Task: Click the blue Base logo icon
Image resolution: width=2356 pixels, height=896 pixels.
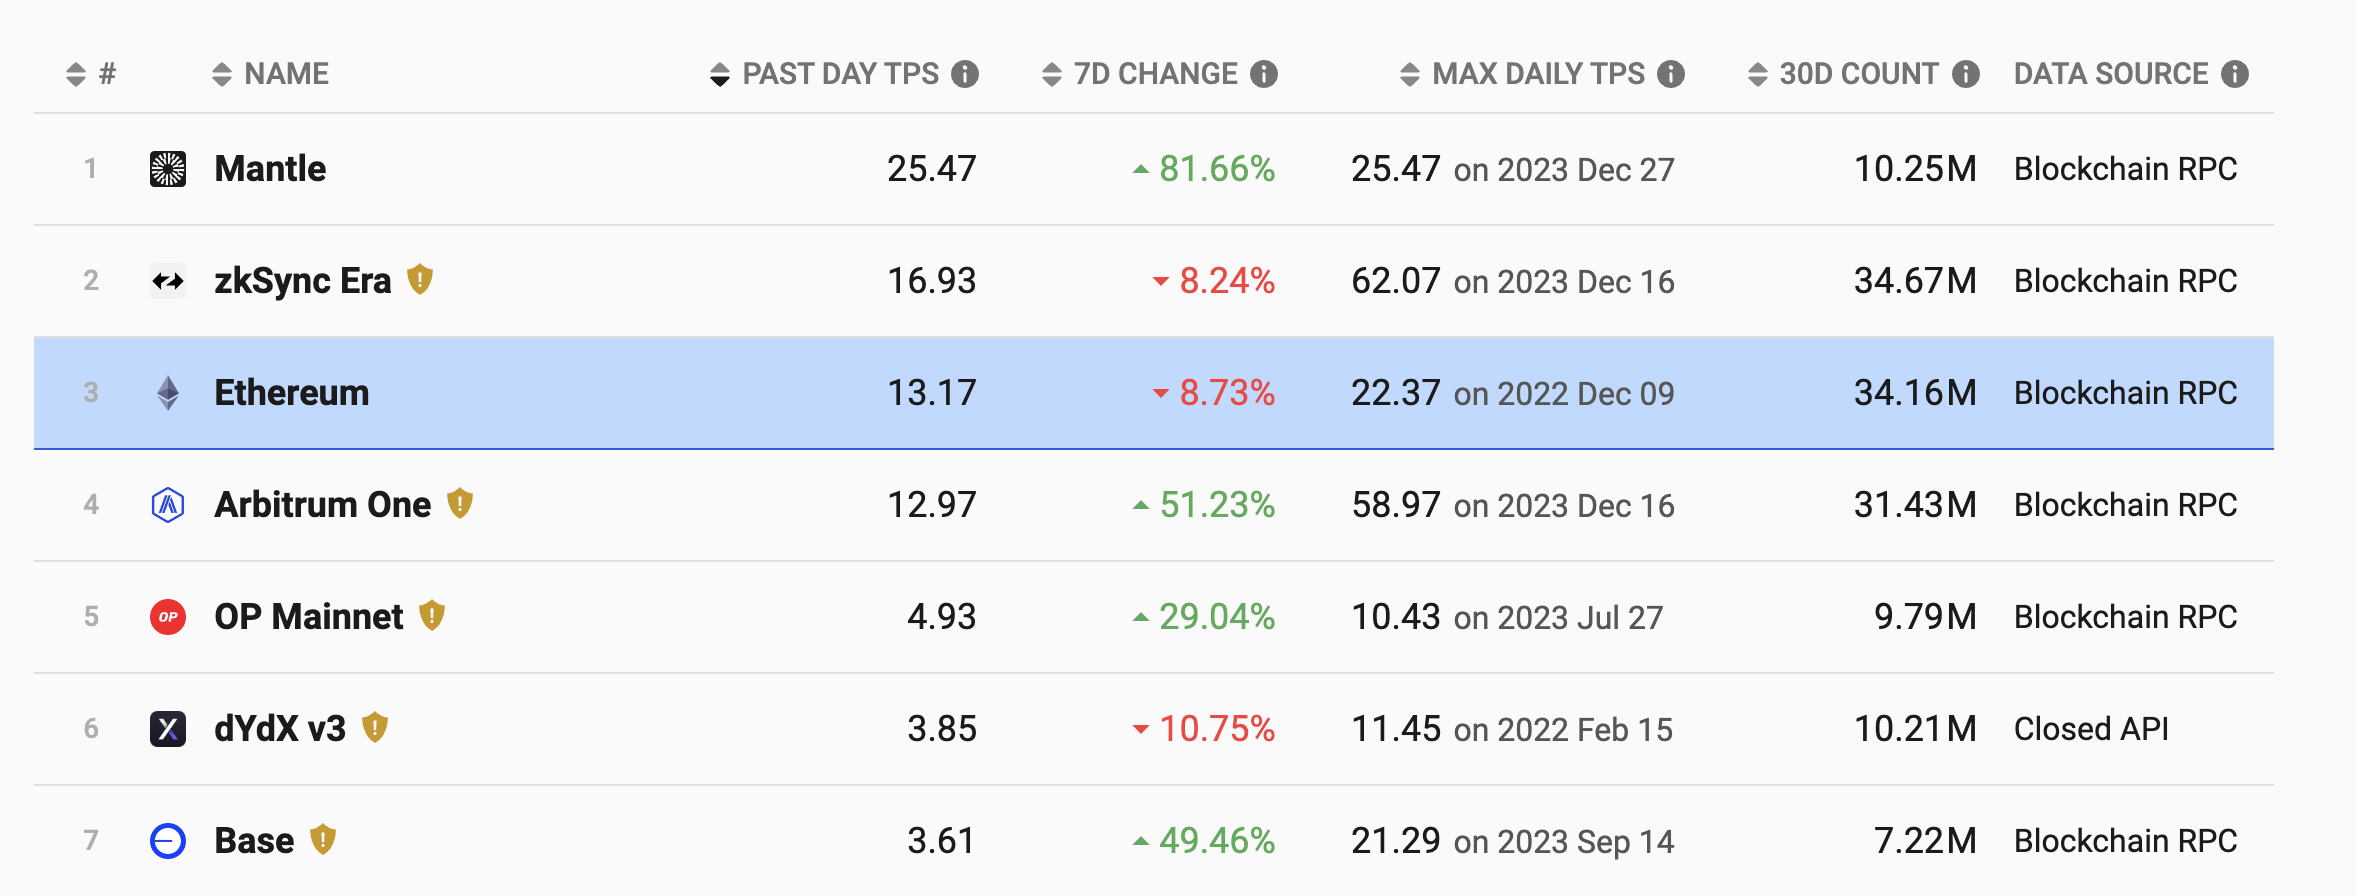Action: [168, 841]
